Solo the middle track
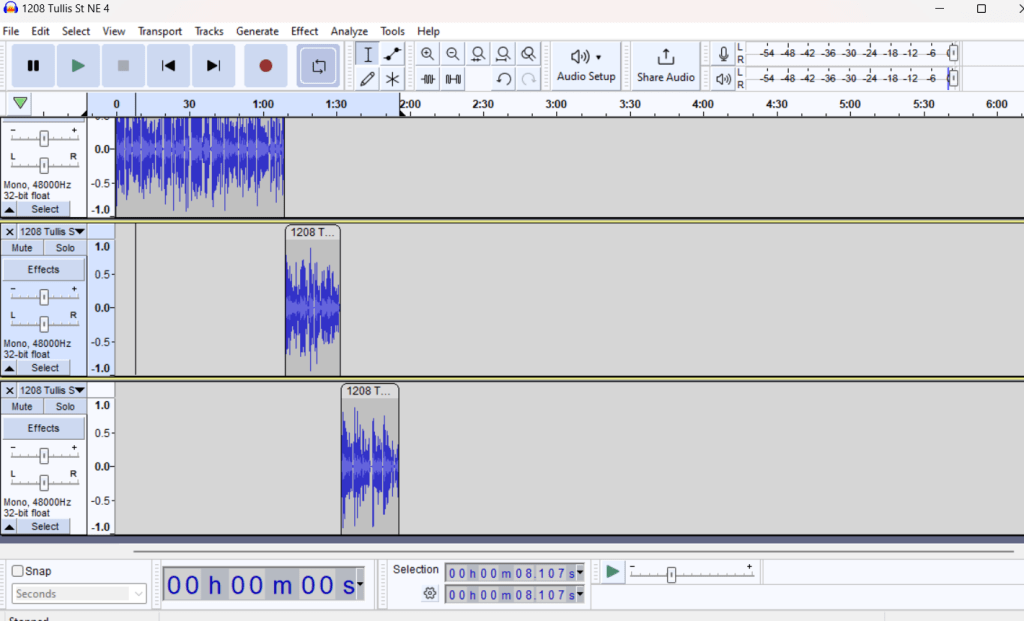 click(65, 248)
